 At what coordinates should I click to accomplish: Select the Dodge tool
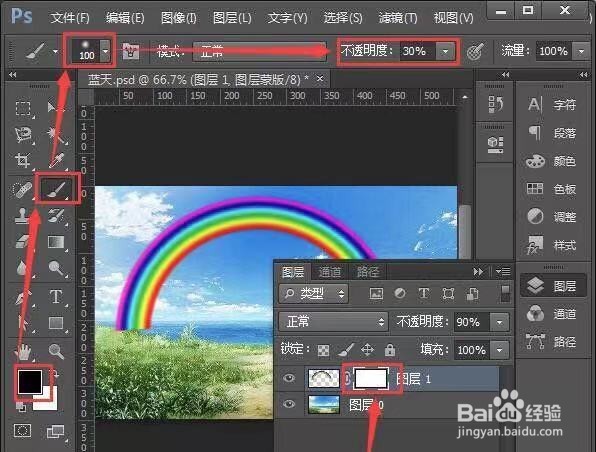tap(56, 268)
